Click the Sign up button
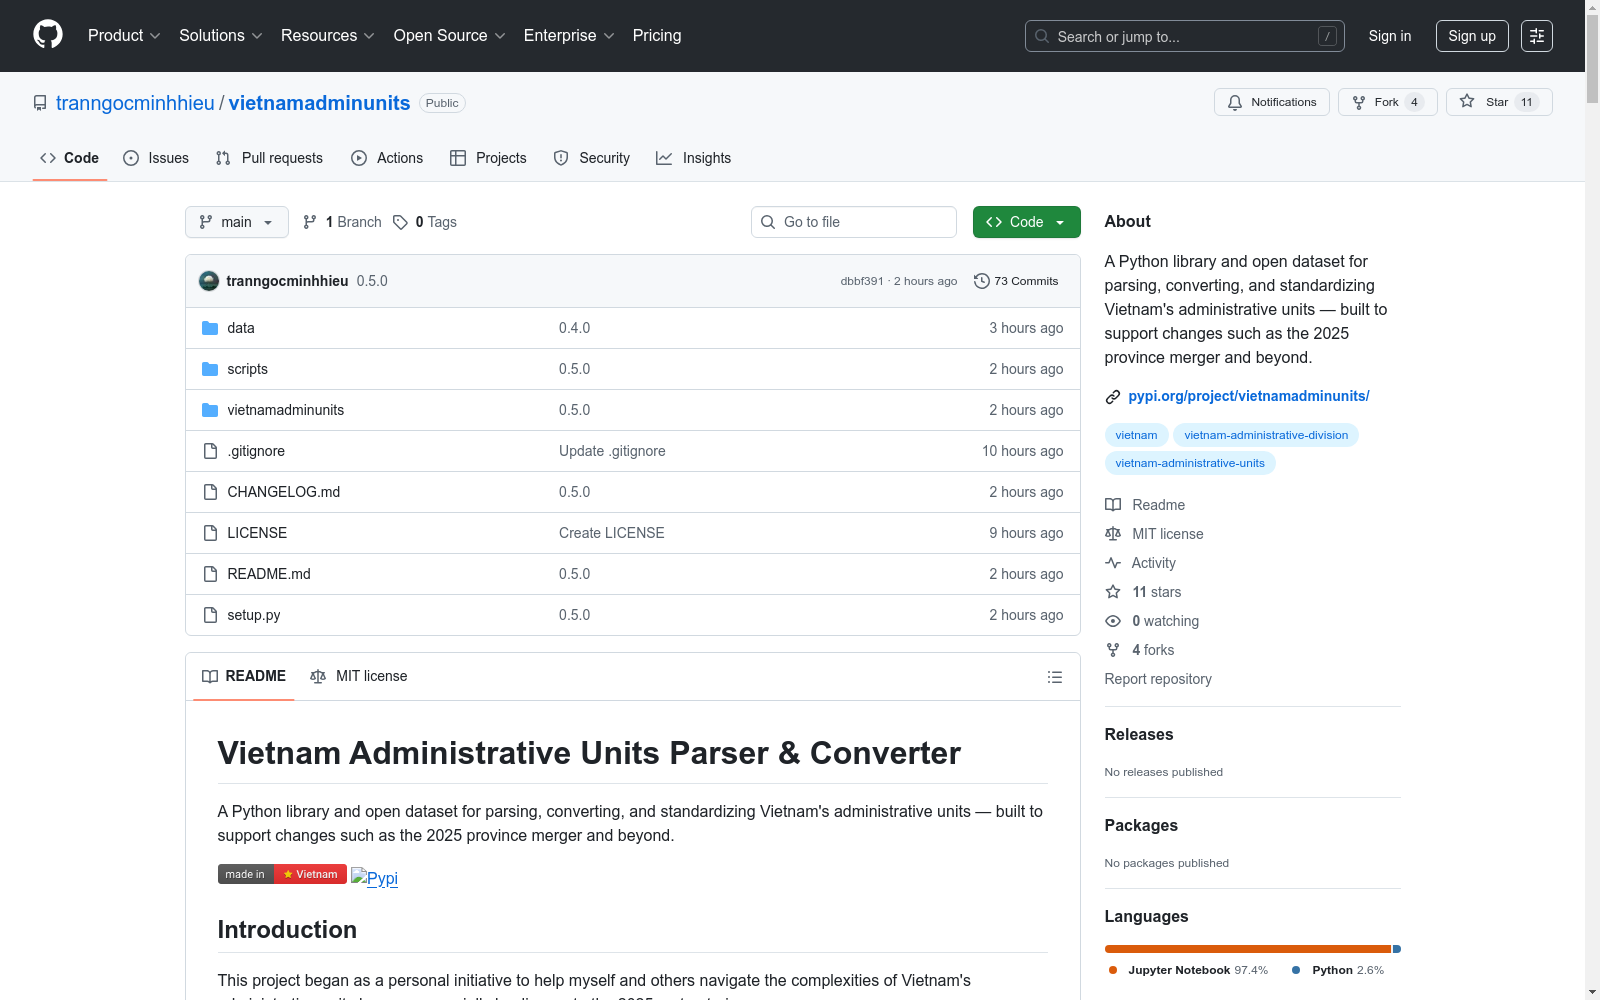1600x1000 pixels. click(x=1472, y=36)
